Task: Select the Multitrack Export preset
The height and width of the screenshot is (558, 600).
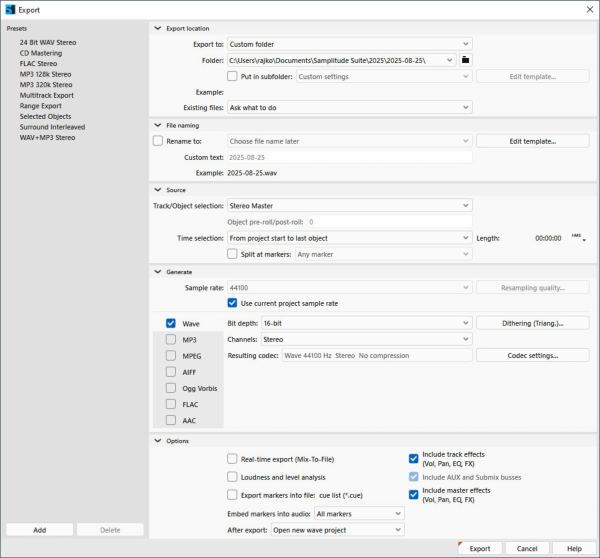Action: coord(47,95)
